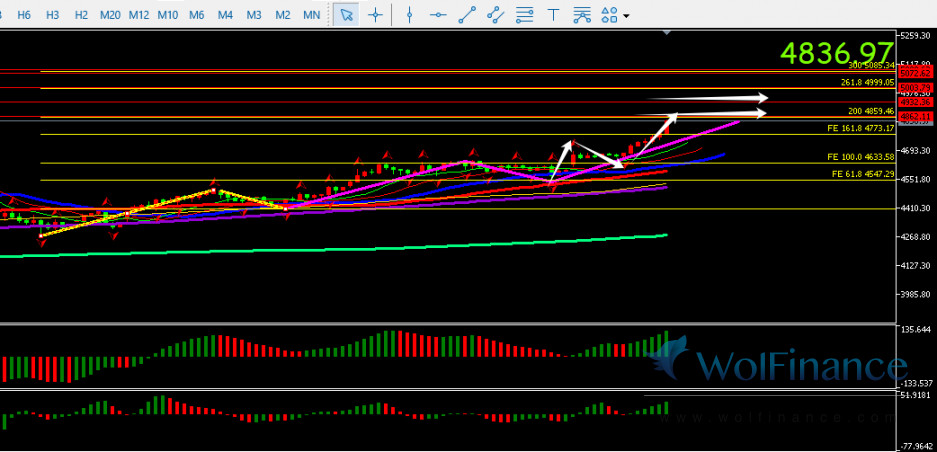Click the text label tool

(553, 15)
